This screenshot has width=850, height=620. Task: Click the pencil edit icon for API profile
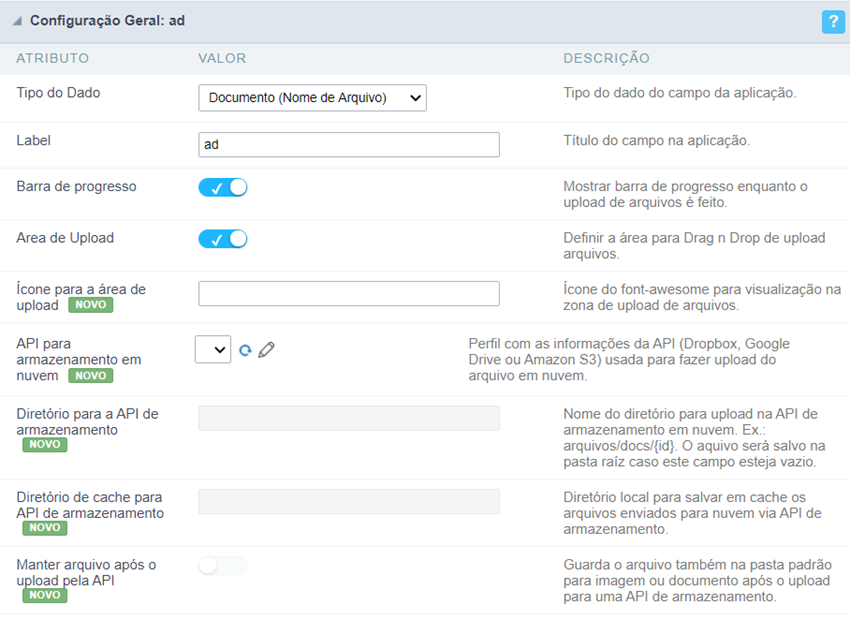[266, 350]
